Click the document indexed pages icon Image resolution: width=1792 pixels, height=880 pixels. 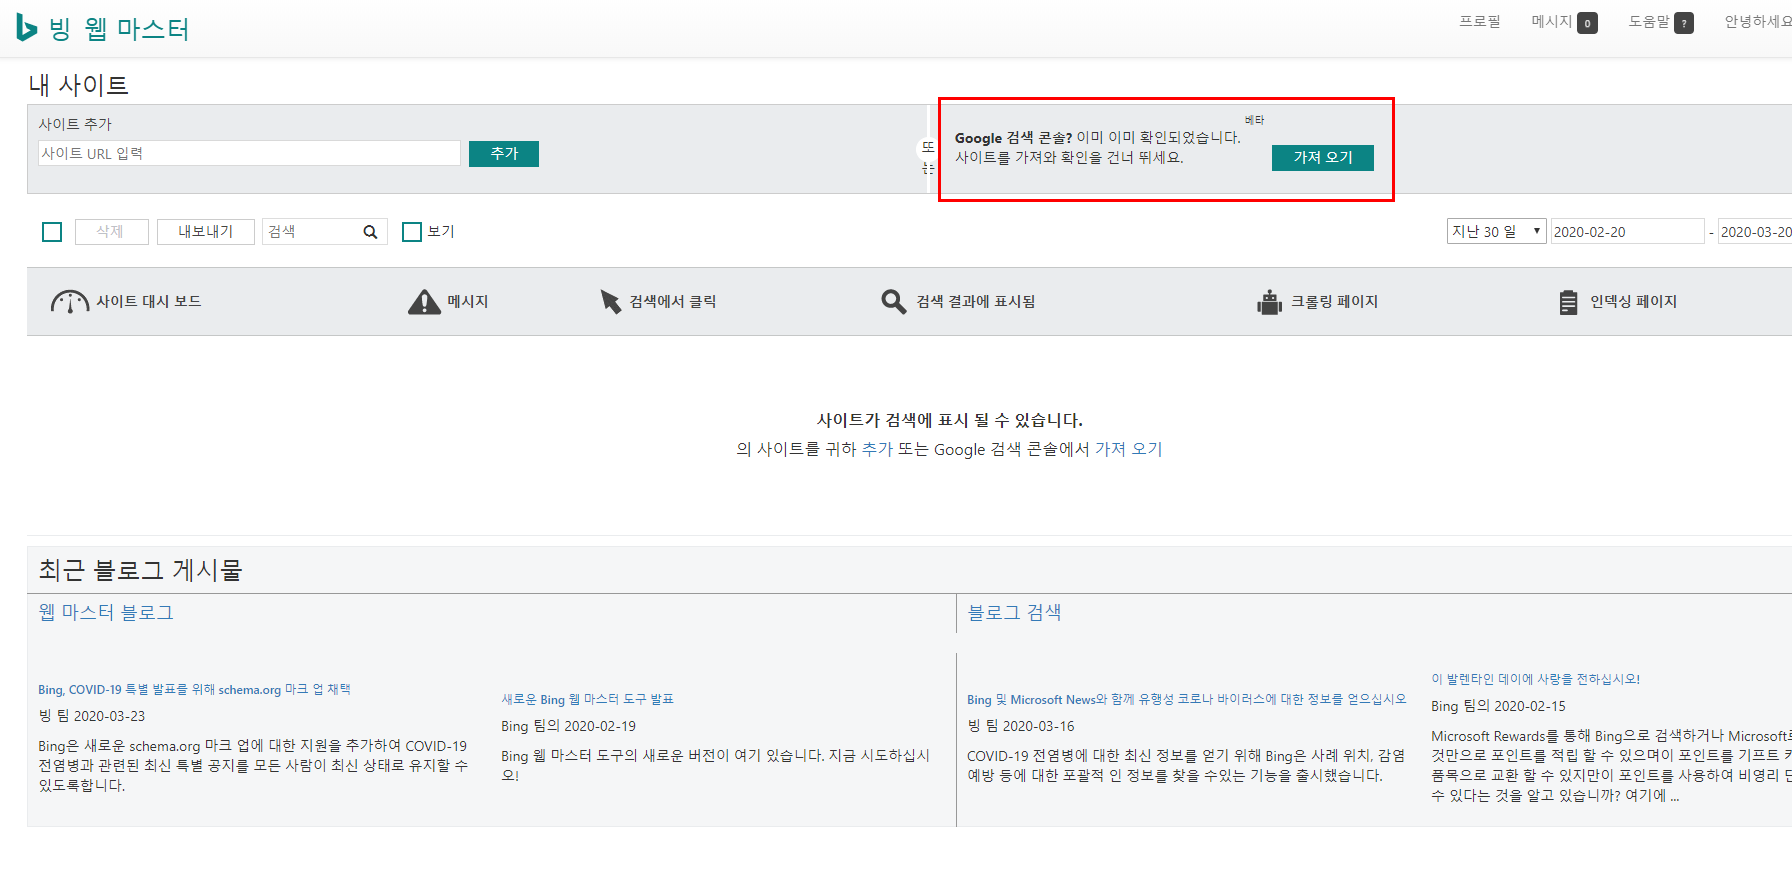[1568, 302]
